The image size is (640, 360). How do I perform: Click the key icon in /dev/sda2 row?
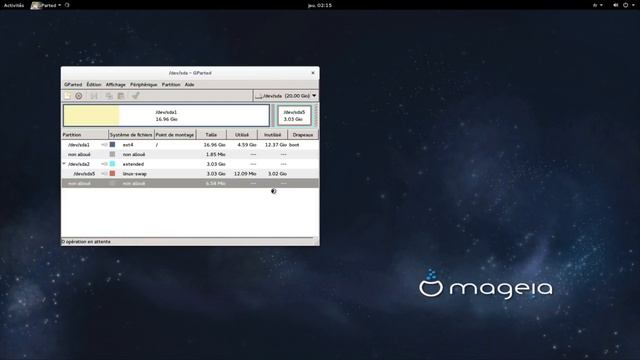click(104, 164)
